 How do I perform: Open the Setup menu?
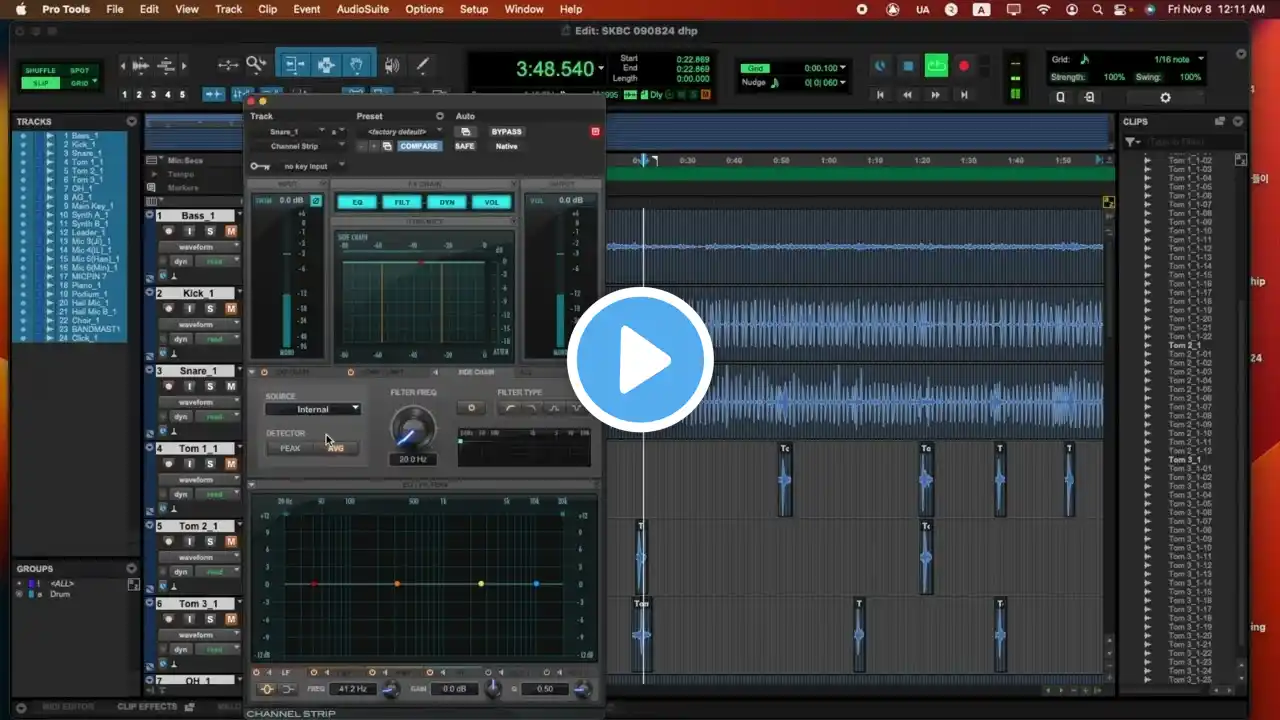tap(474, 9)
